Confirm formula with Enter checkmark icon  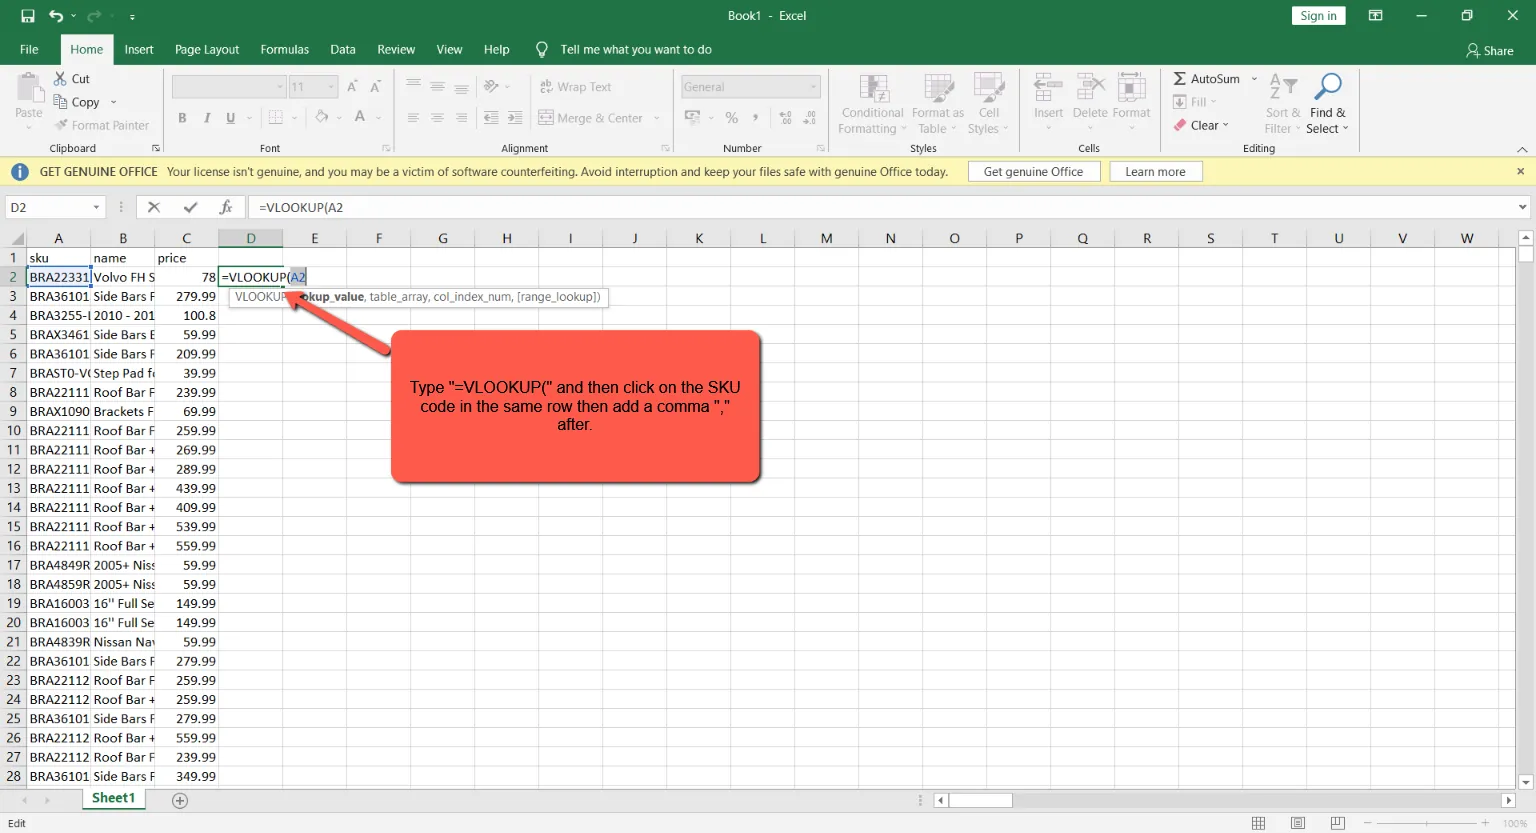[190, 207]
